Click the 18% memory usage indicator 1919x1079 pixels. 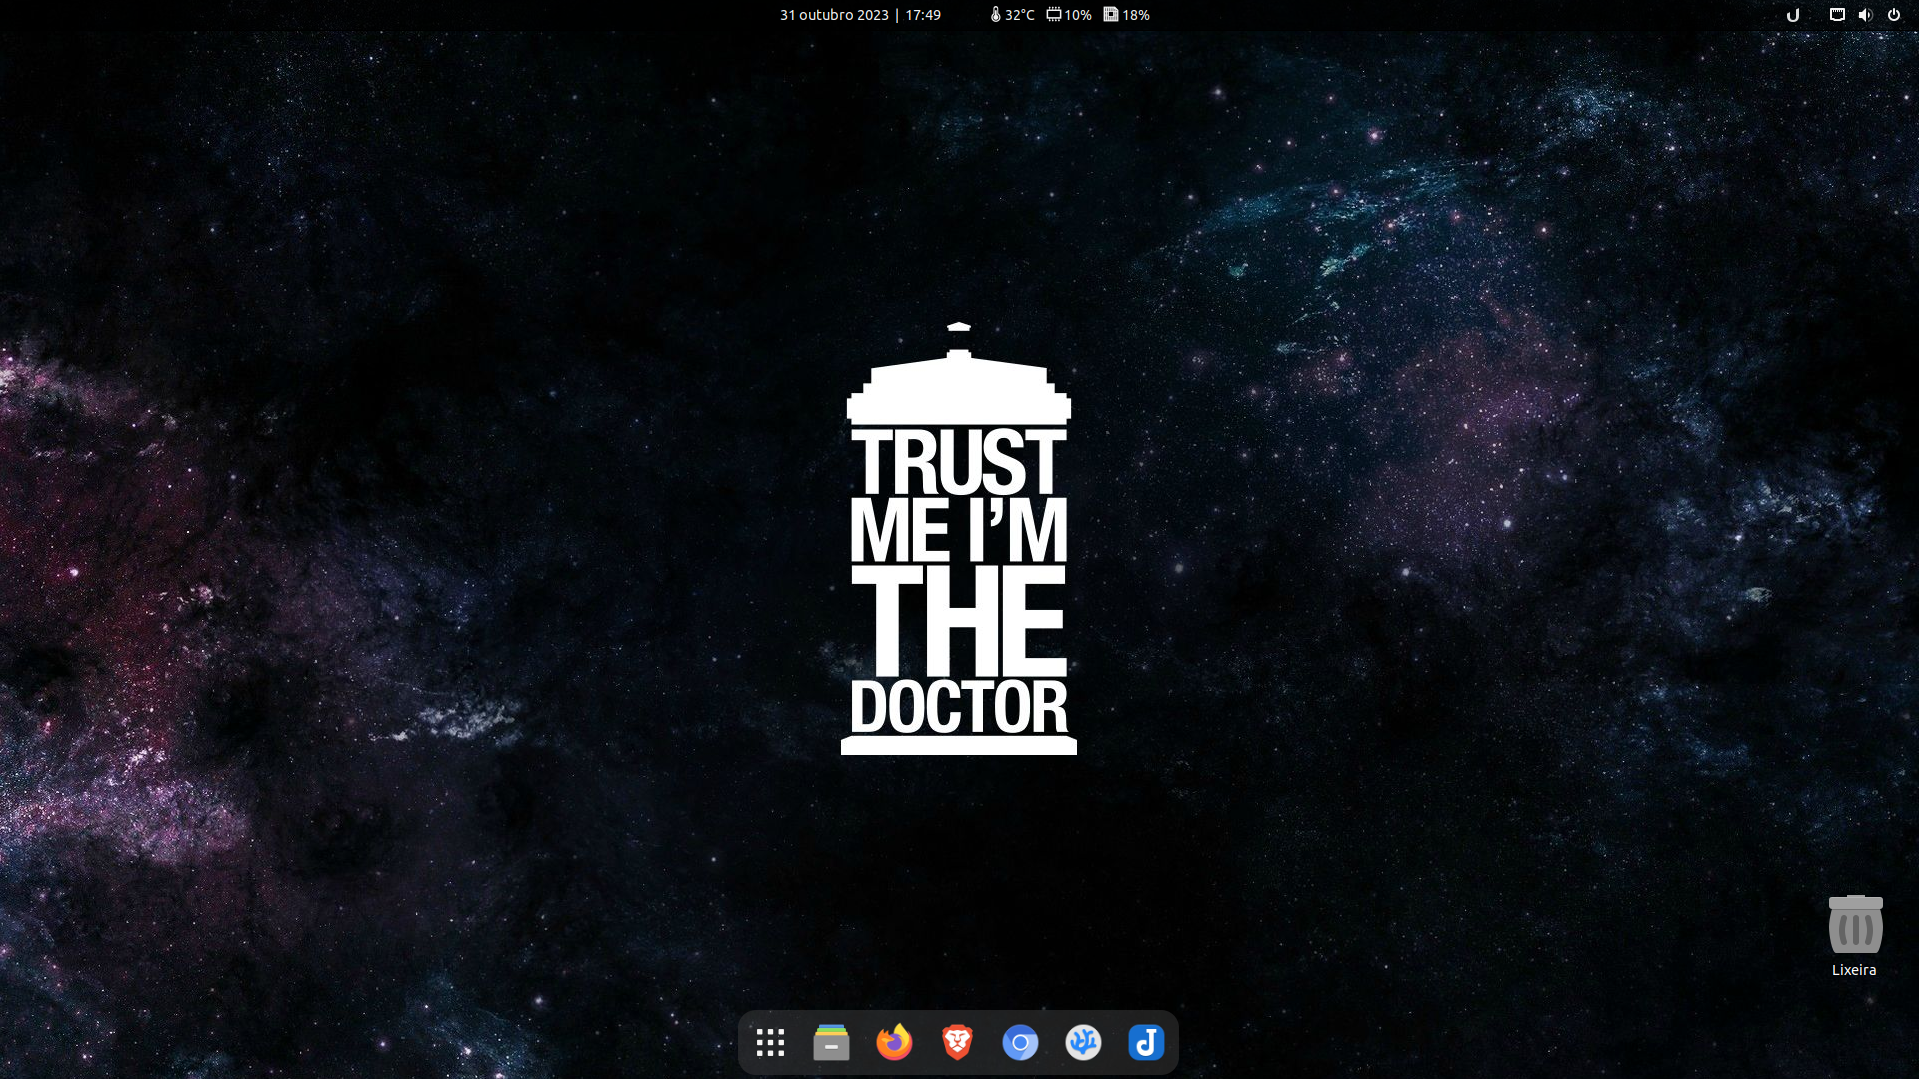(x=1127, y=15)
